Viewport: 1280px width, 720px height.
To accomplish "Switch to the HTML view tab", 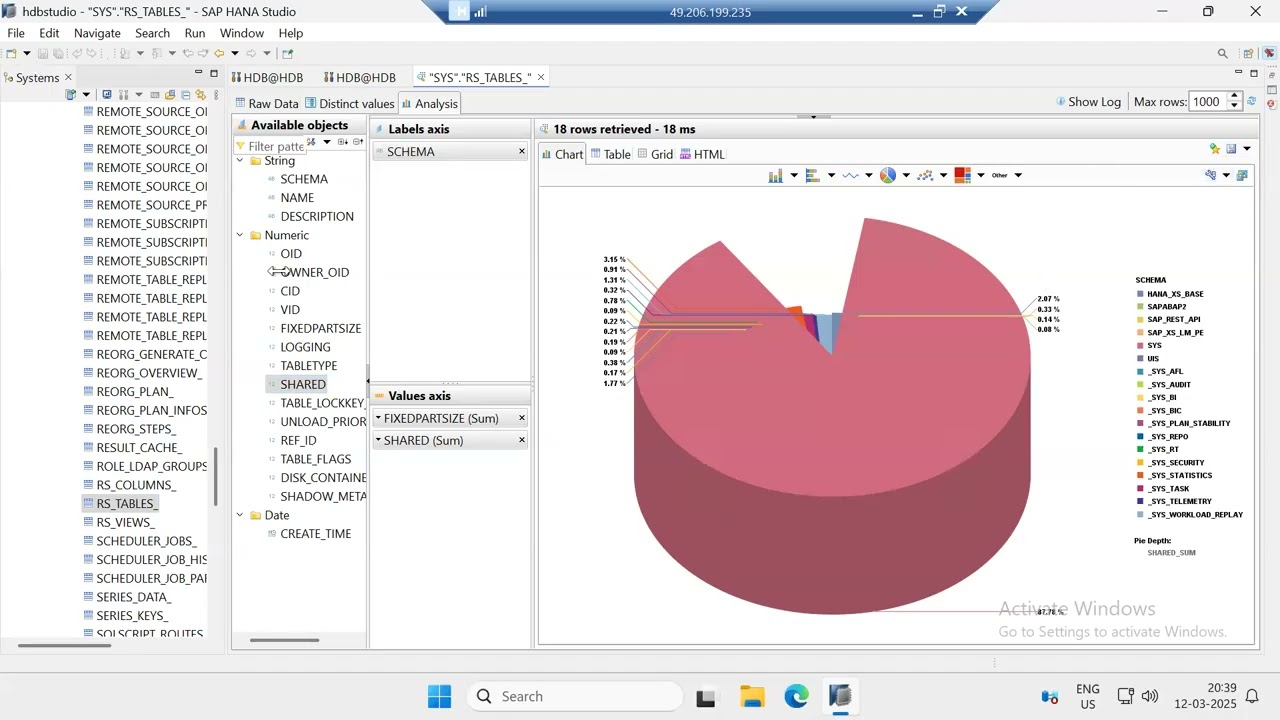I will (702, 154).
